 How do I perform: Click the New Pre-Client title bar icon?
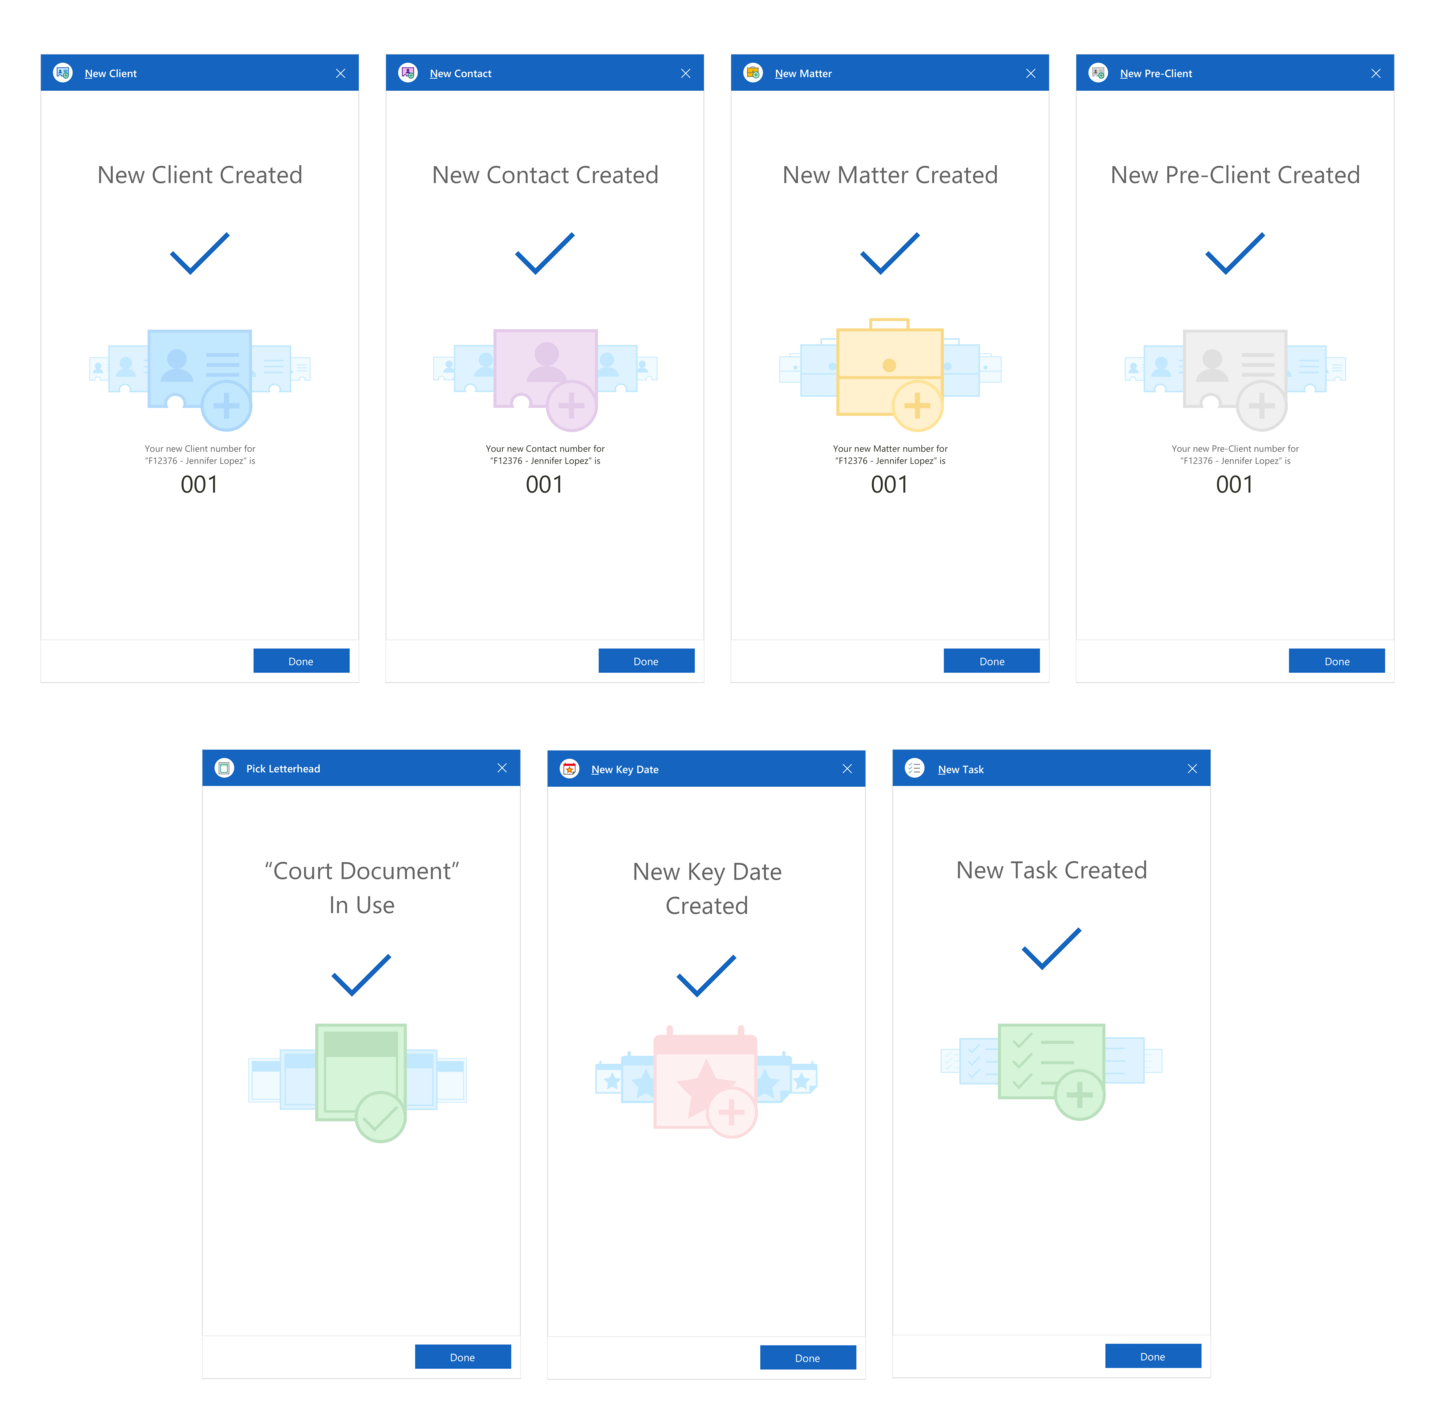coord(1098,73)
